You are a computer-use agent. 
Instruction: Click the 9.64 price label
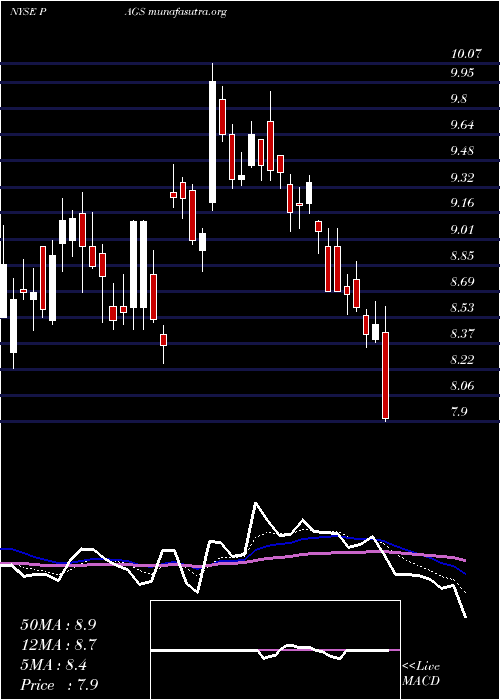coord(462,125)
